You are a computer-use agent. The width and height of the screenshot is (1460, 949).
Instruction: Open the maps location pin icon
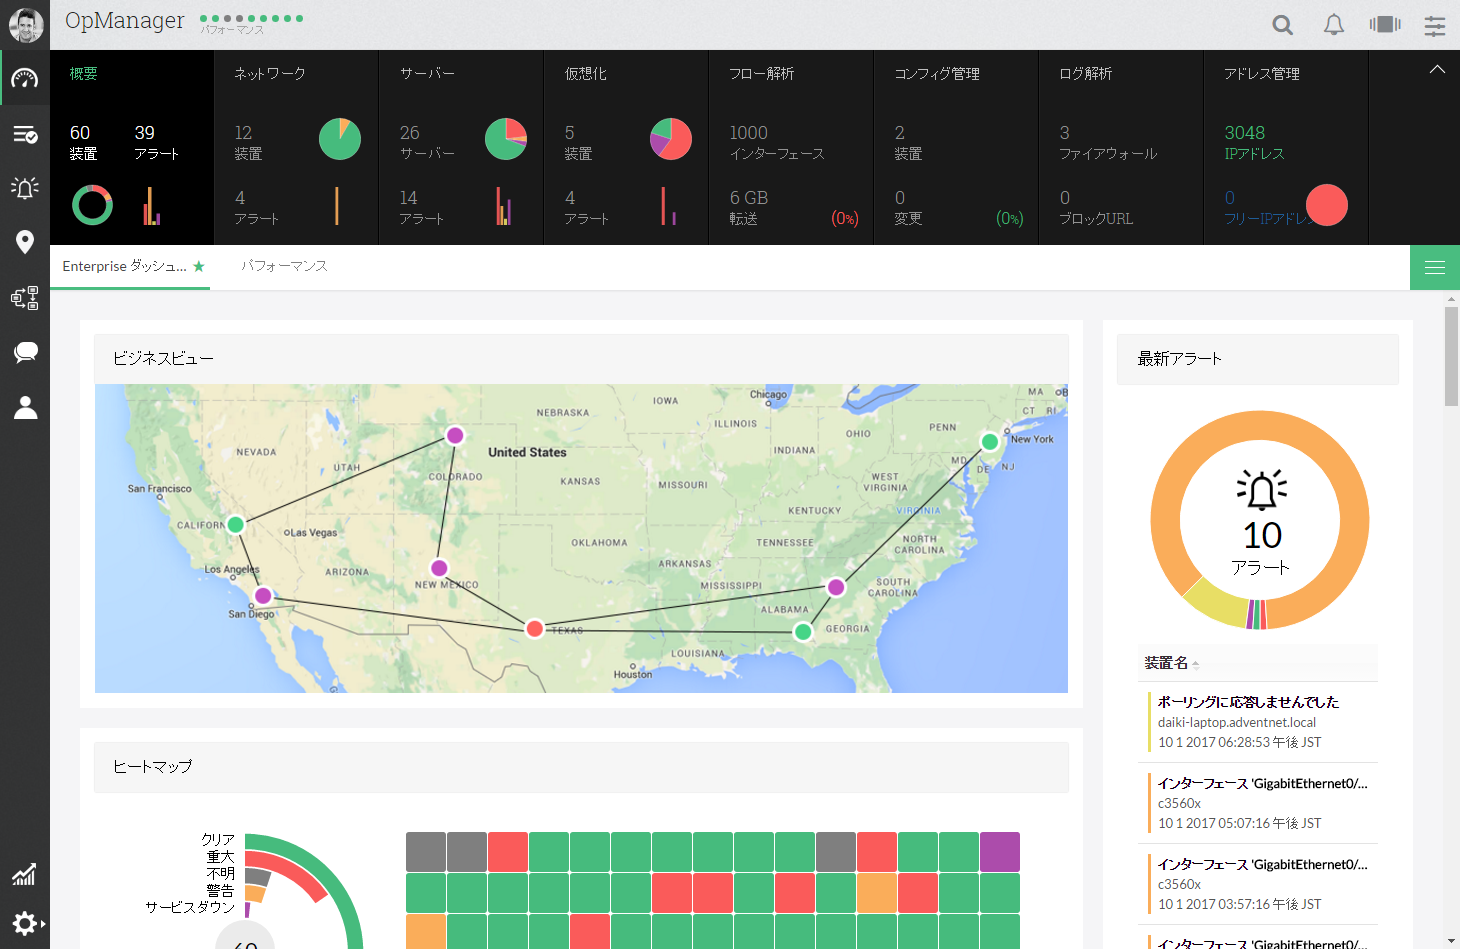pos(25,242)
